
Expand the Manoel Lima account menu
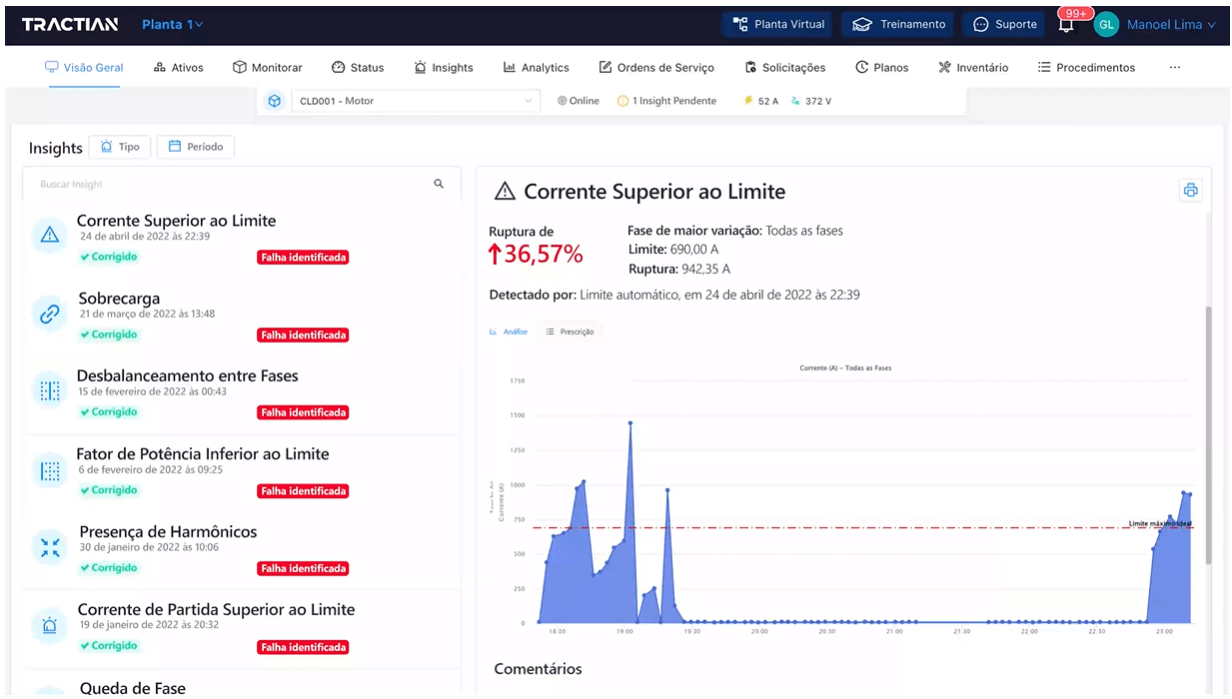1171,24
